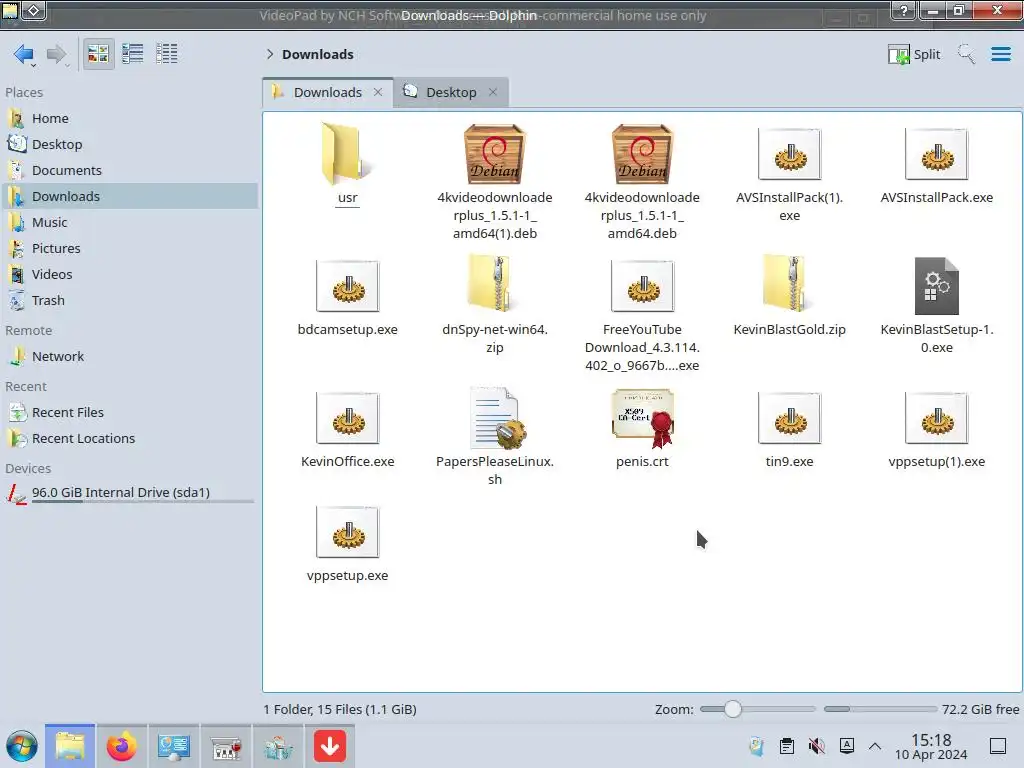Expand the breadcrumb chevron before Downloads
This screenshot has width=1024, height=768.
click(270, 54)
